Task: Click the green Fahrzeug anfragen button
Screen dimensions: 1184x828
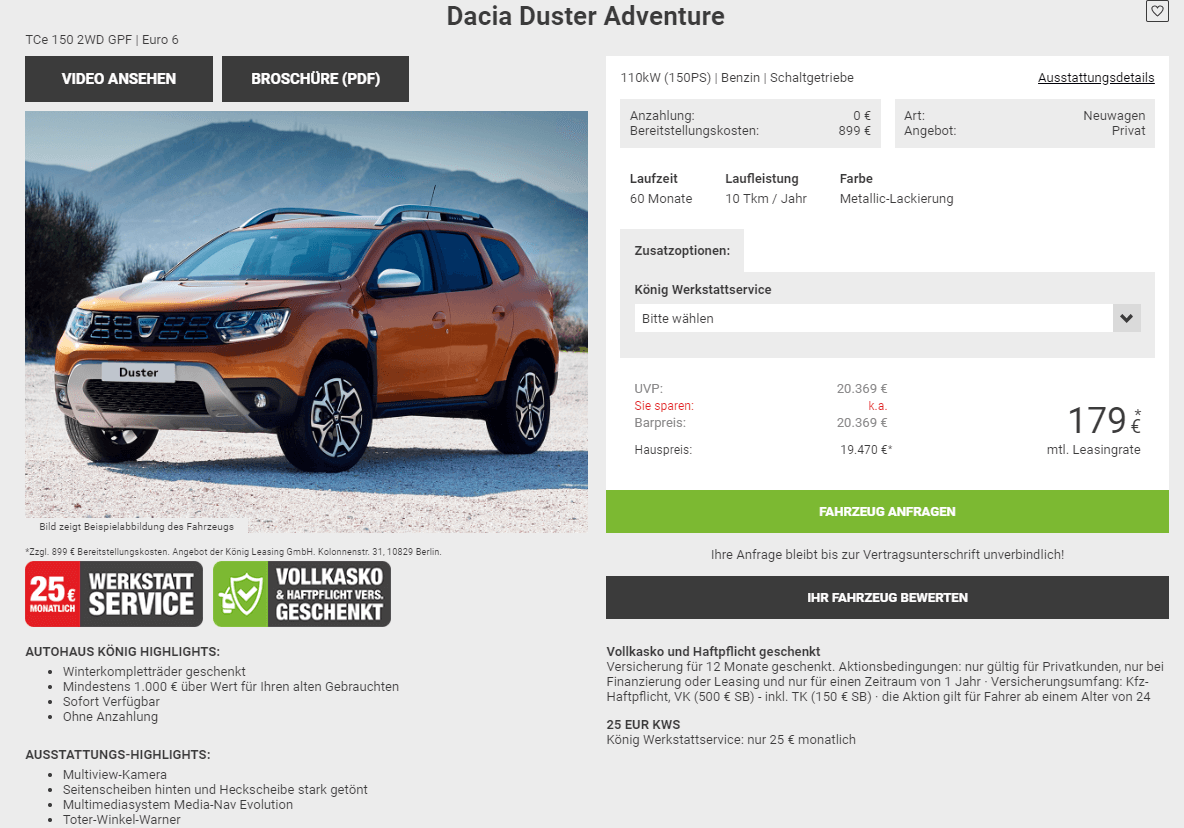Action: 887,512
